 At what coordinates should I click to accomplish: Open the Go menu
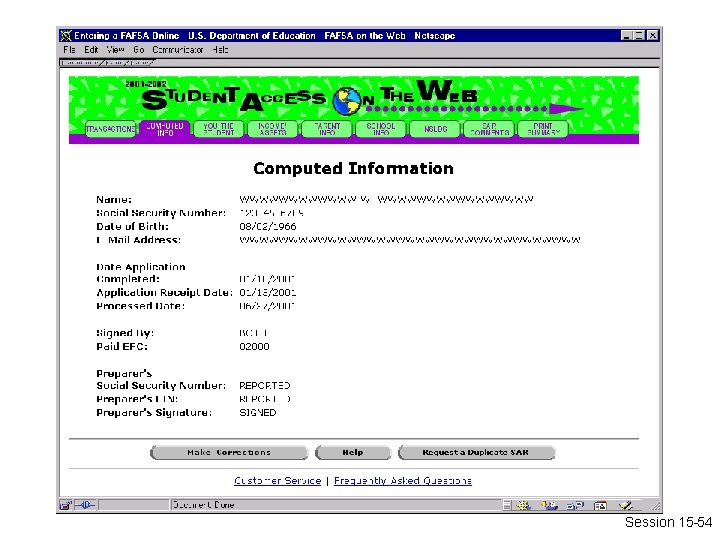click(139, 50)
